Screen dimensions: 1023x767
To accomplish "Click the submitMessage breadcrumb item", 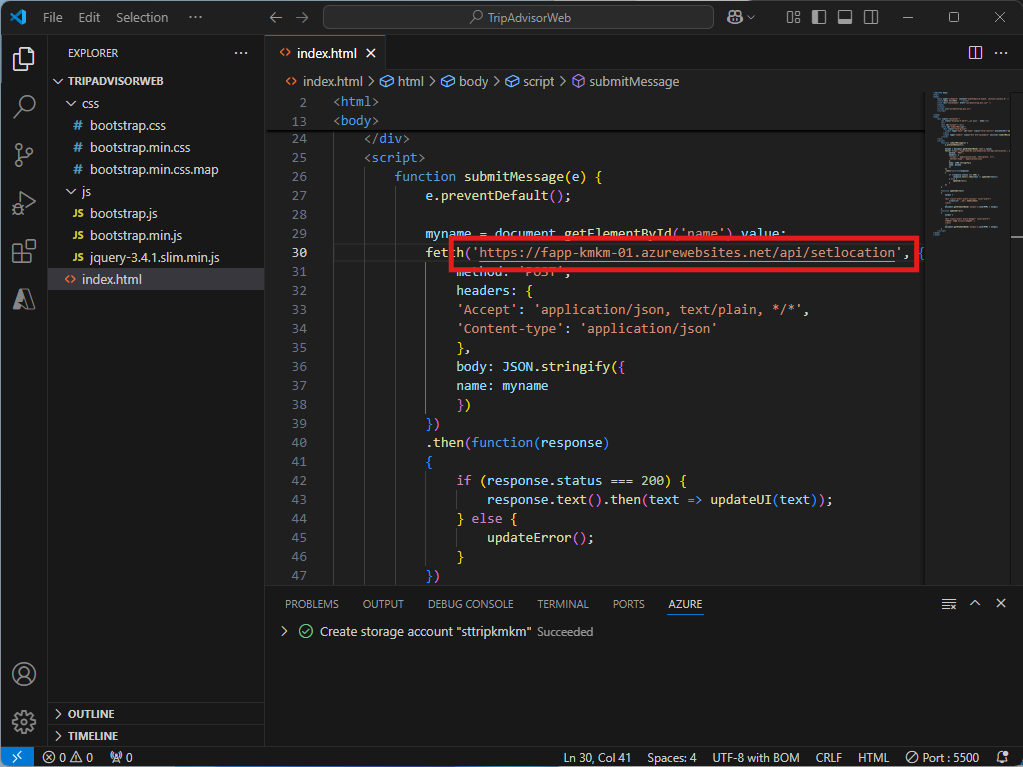I will (x=626, y=82).
